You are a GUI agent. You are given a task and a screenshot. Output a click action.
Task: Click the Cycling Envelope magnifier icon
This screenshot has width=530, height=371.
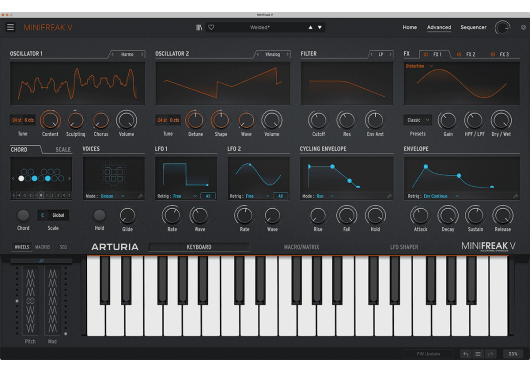coord(389,196)
